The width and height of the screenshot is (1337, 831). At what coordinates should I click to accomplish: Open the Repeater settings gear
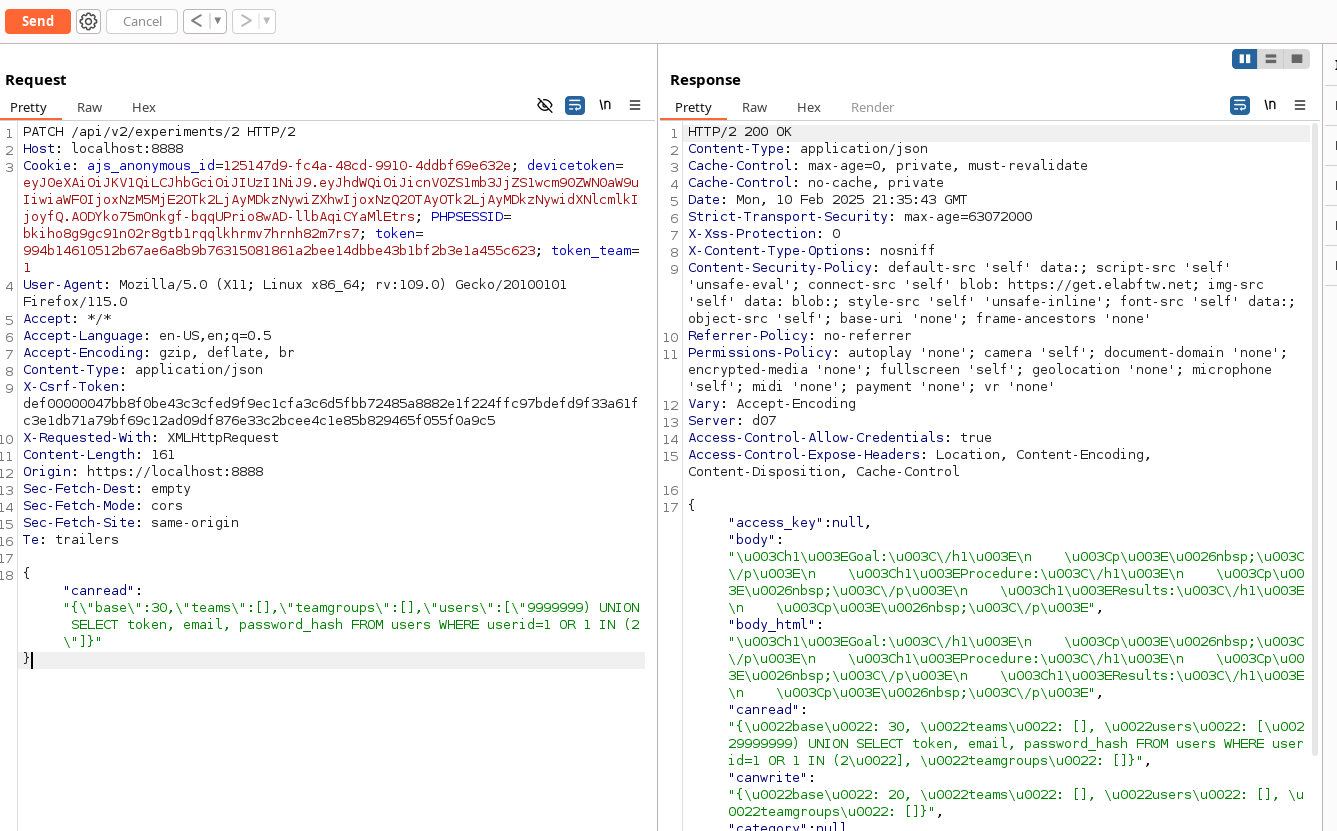pyautogui.click(x=89, y=21)
